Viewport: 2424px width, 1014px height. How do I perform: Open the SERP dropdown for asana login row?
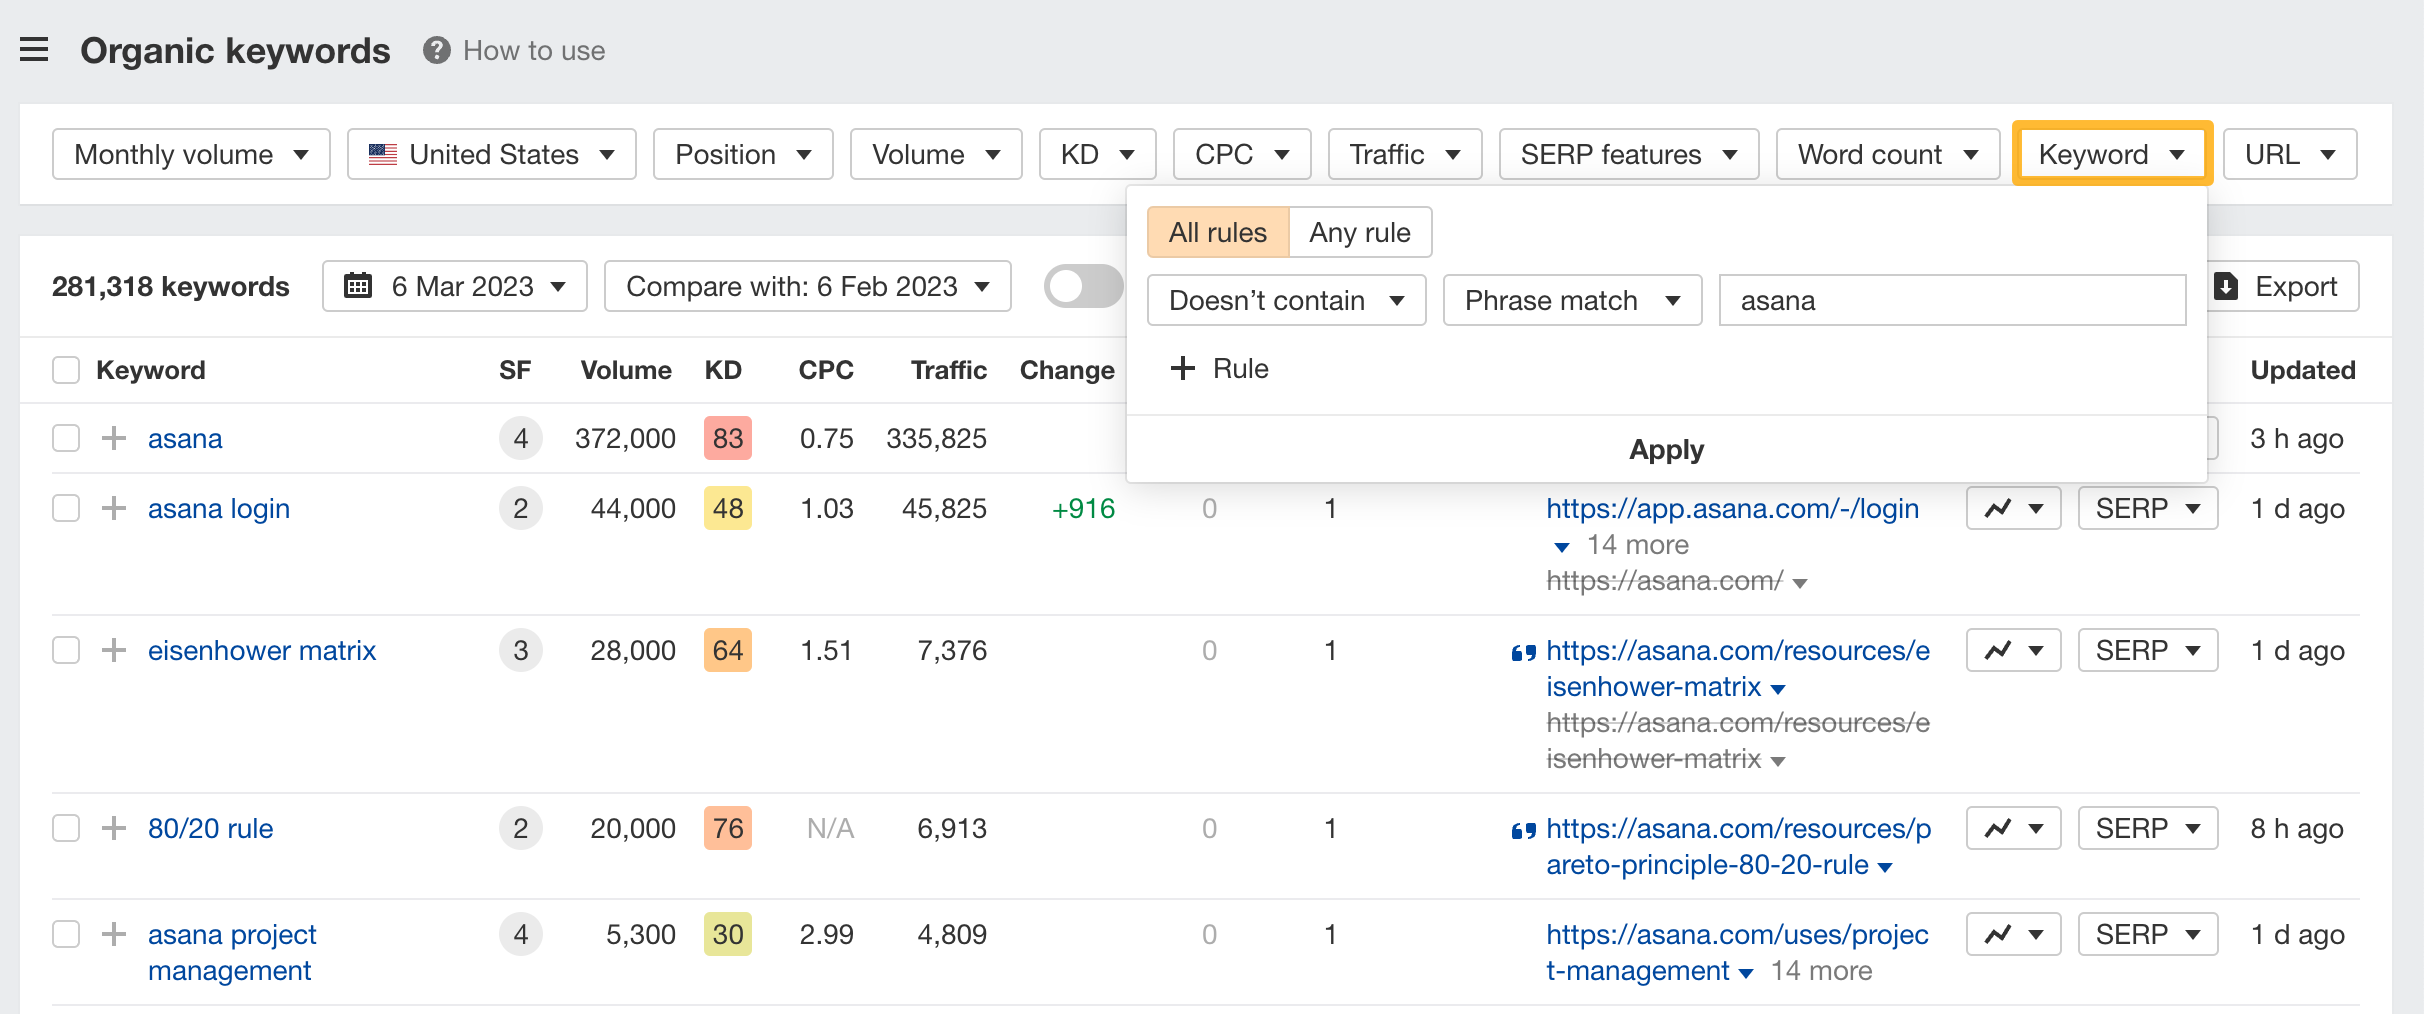(x=2148, y=508)
